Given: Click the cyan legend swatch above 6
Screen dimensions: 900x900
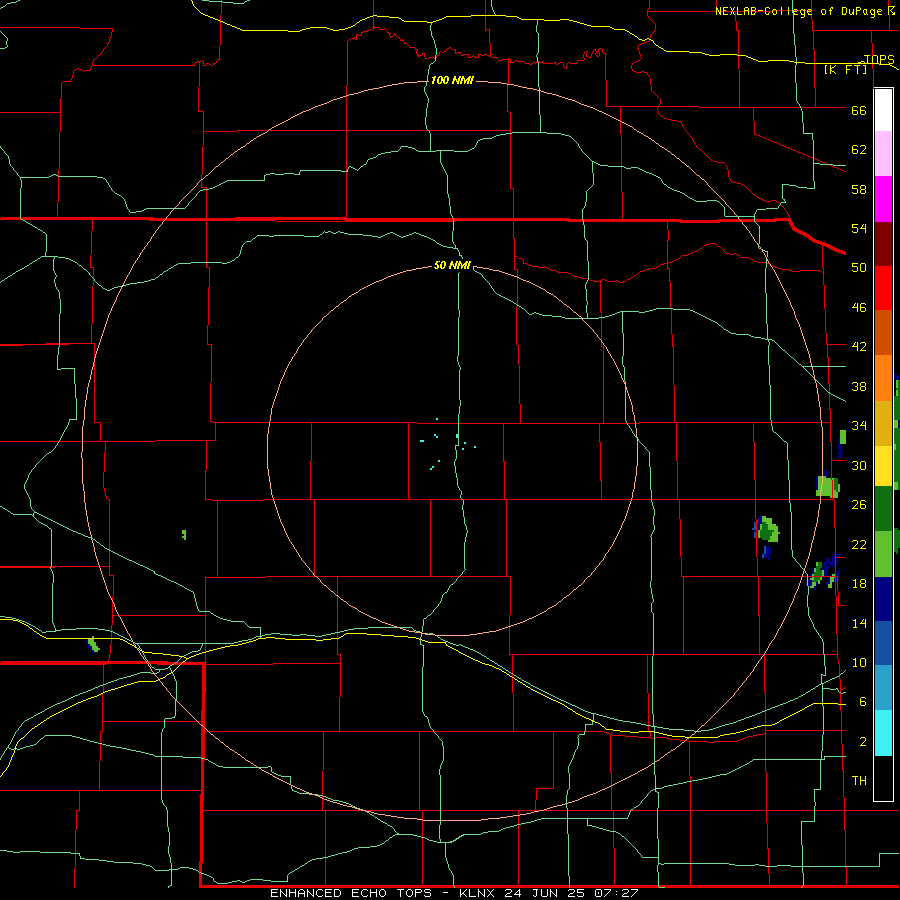Looking at the screenshot, I should click(883, 733).
